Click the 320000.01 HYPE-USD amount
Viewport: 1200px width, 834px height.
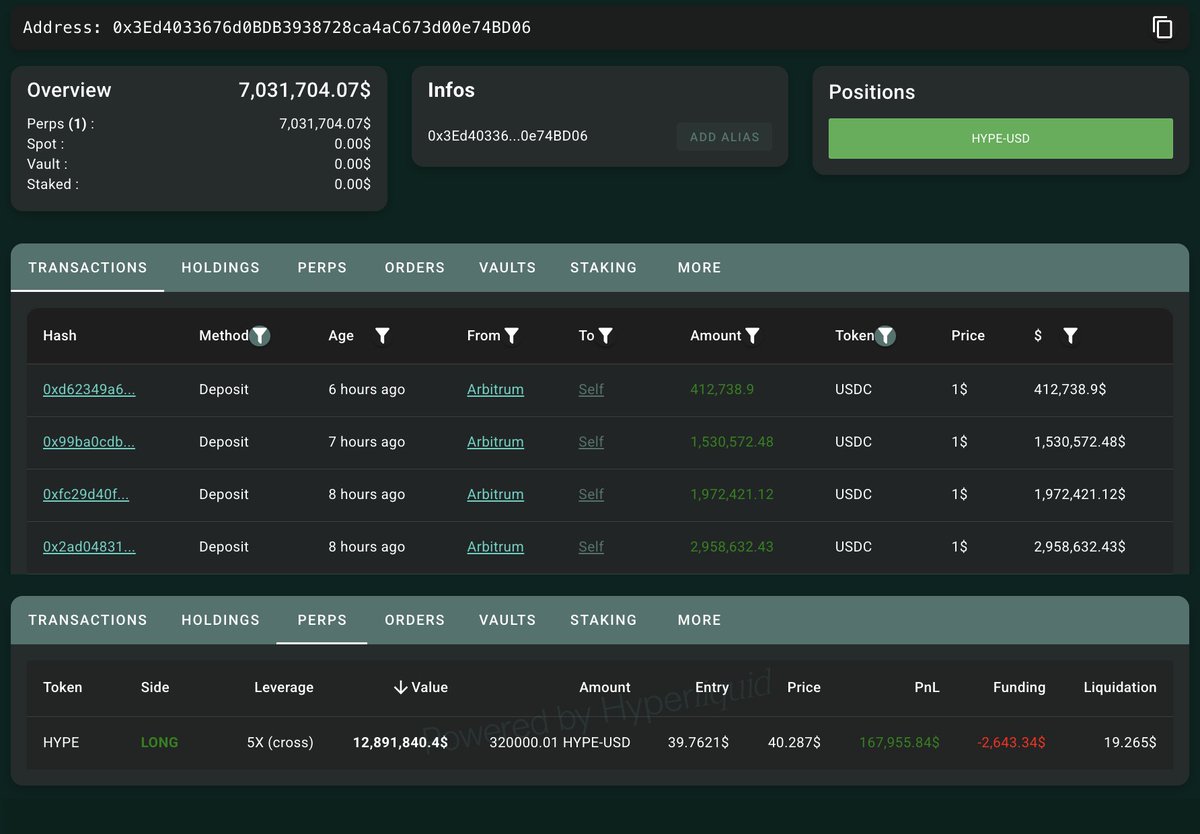pos(560,743)
